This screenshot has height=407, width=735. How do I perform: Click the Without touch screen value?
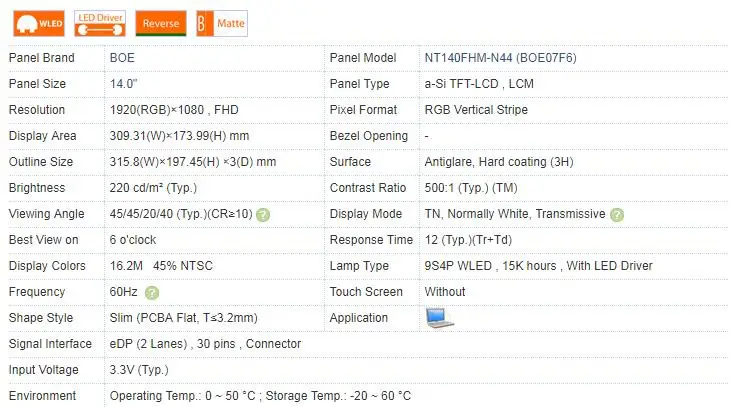(x=444, y=292)
